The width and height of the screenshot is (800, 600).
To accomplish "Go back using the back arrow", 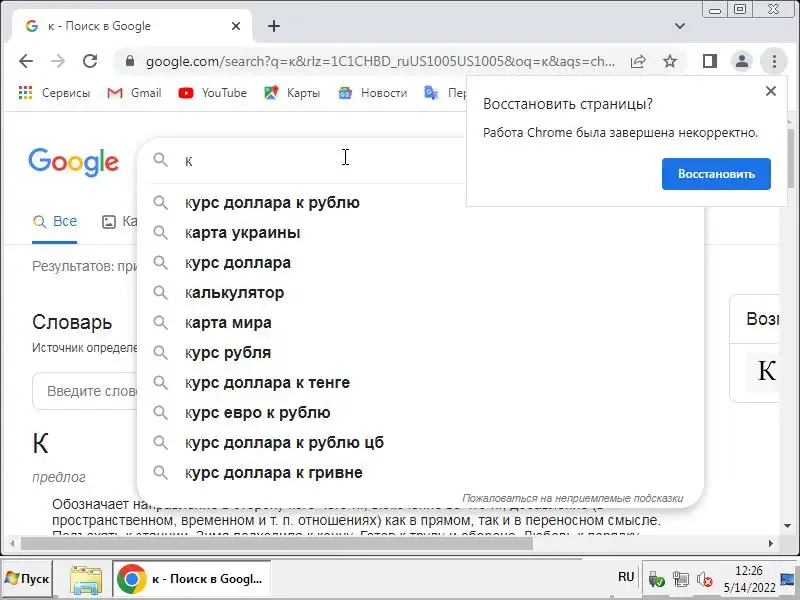I will click(x=26, y=61).
